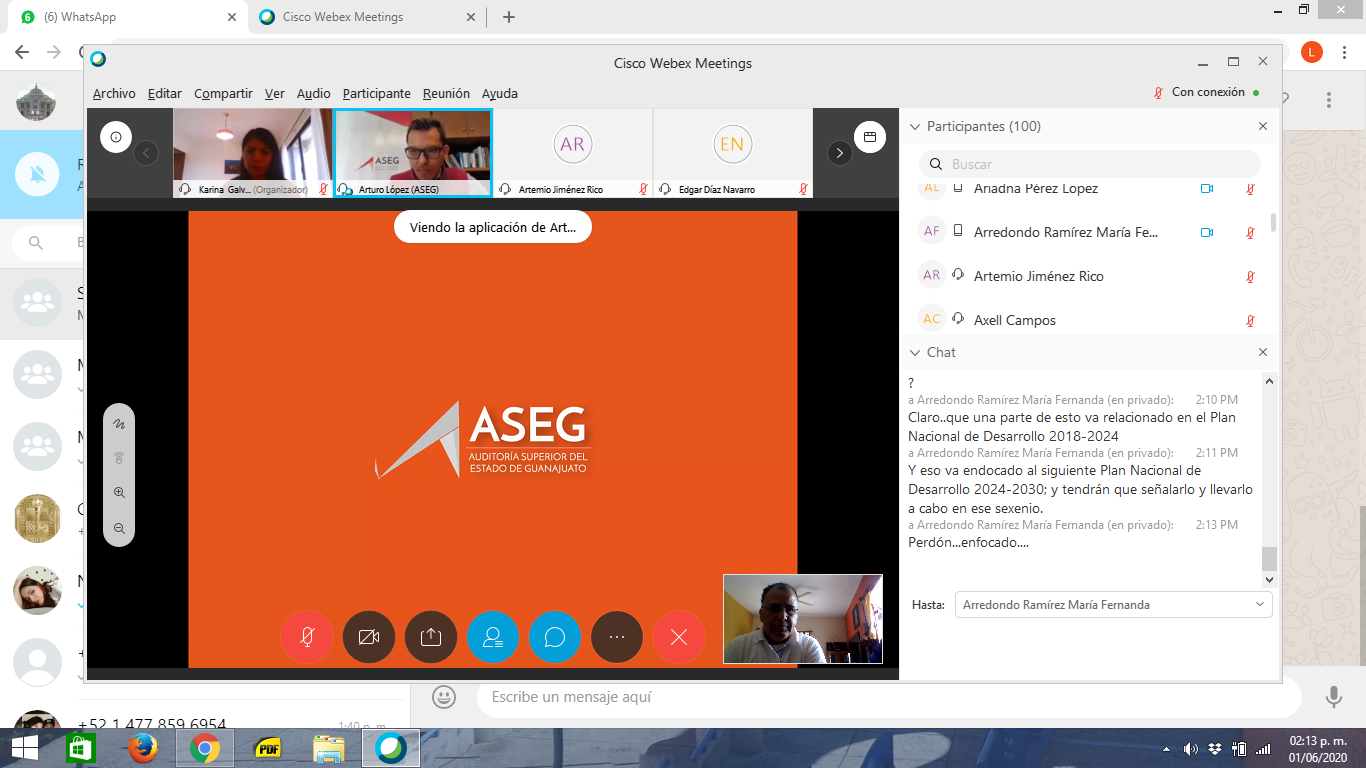Image resolution: width=1366 pixels, height=768 pixels.
Task: Open the Reunión menu
Action: pos(446,93)
